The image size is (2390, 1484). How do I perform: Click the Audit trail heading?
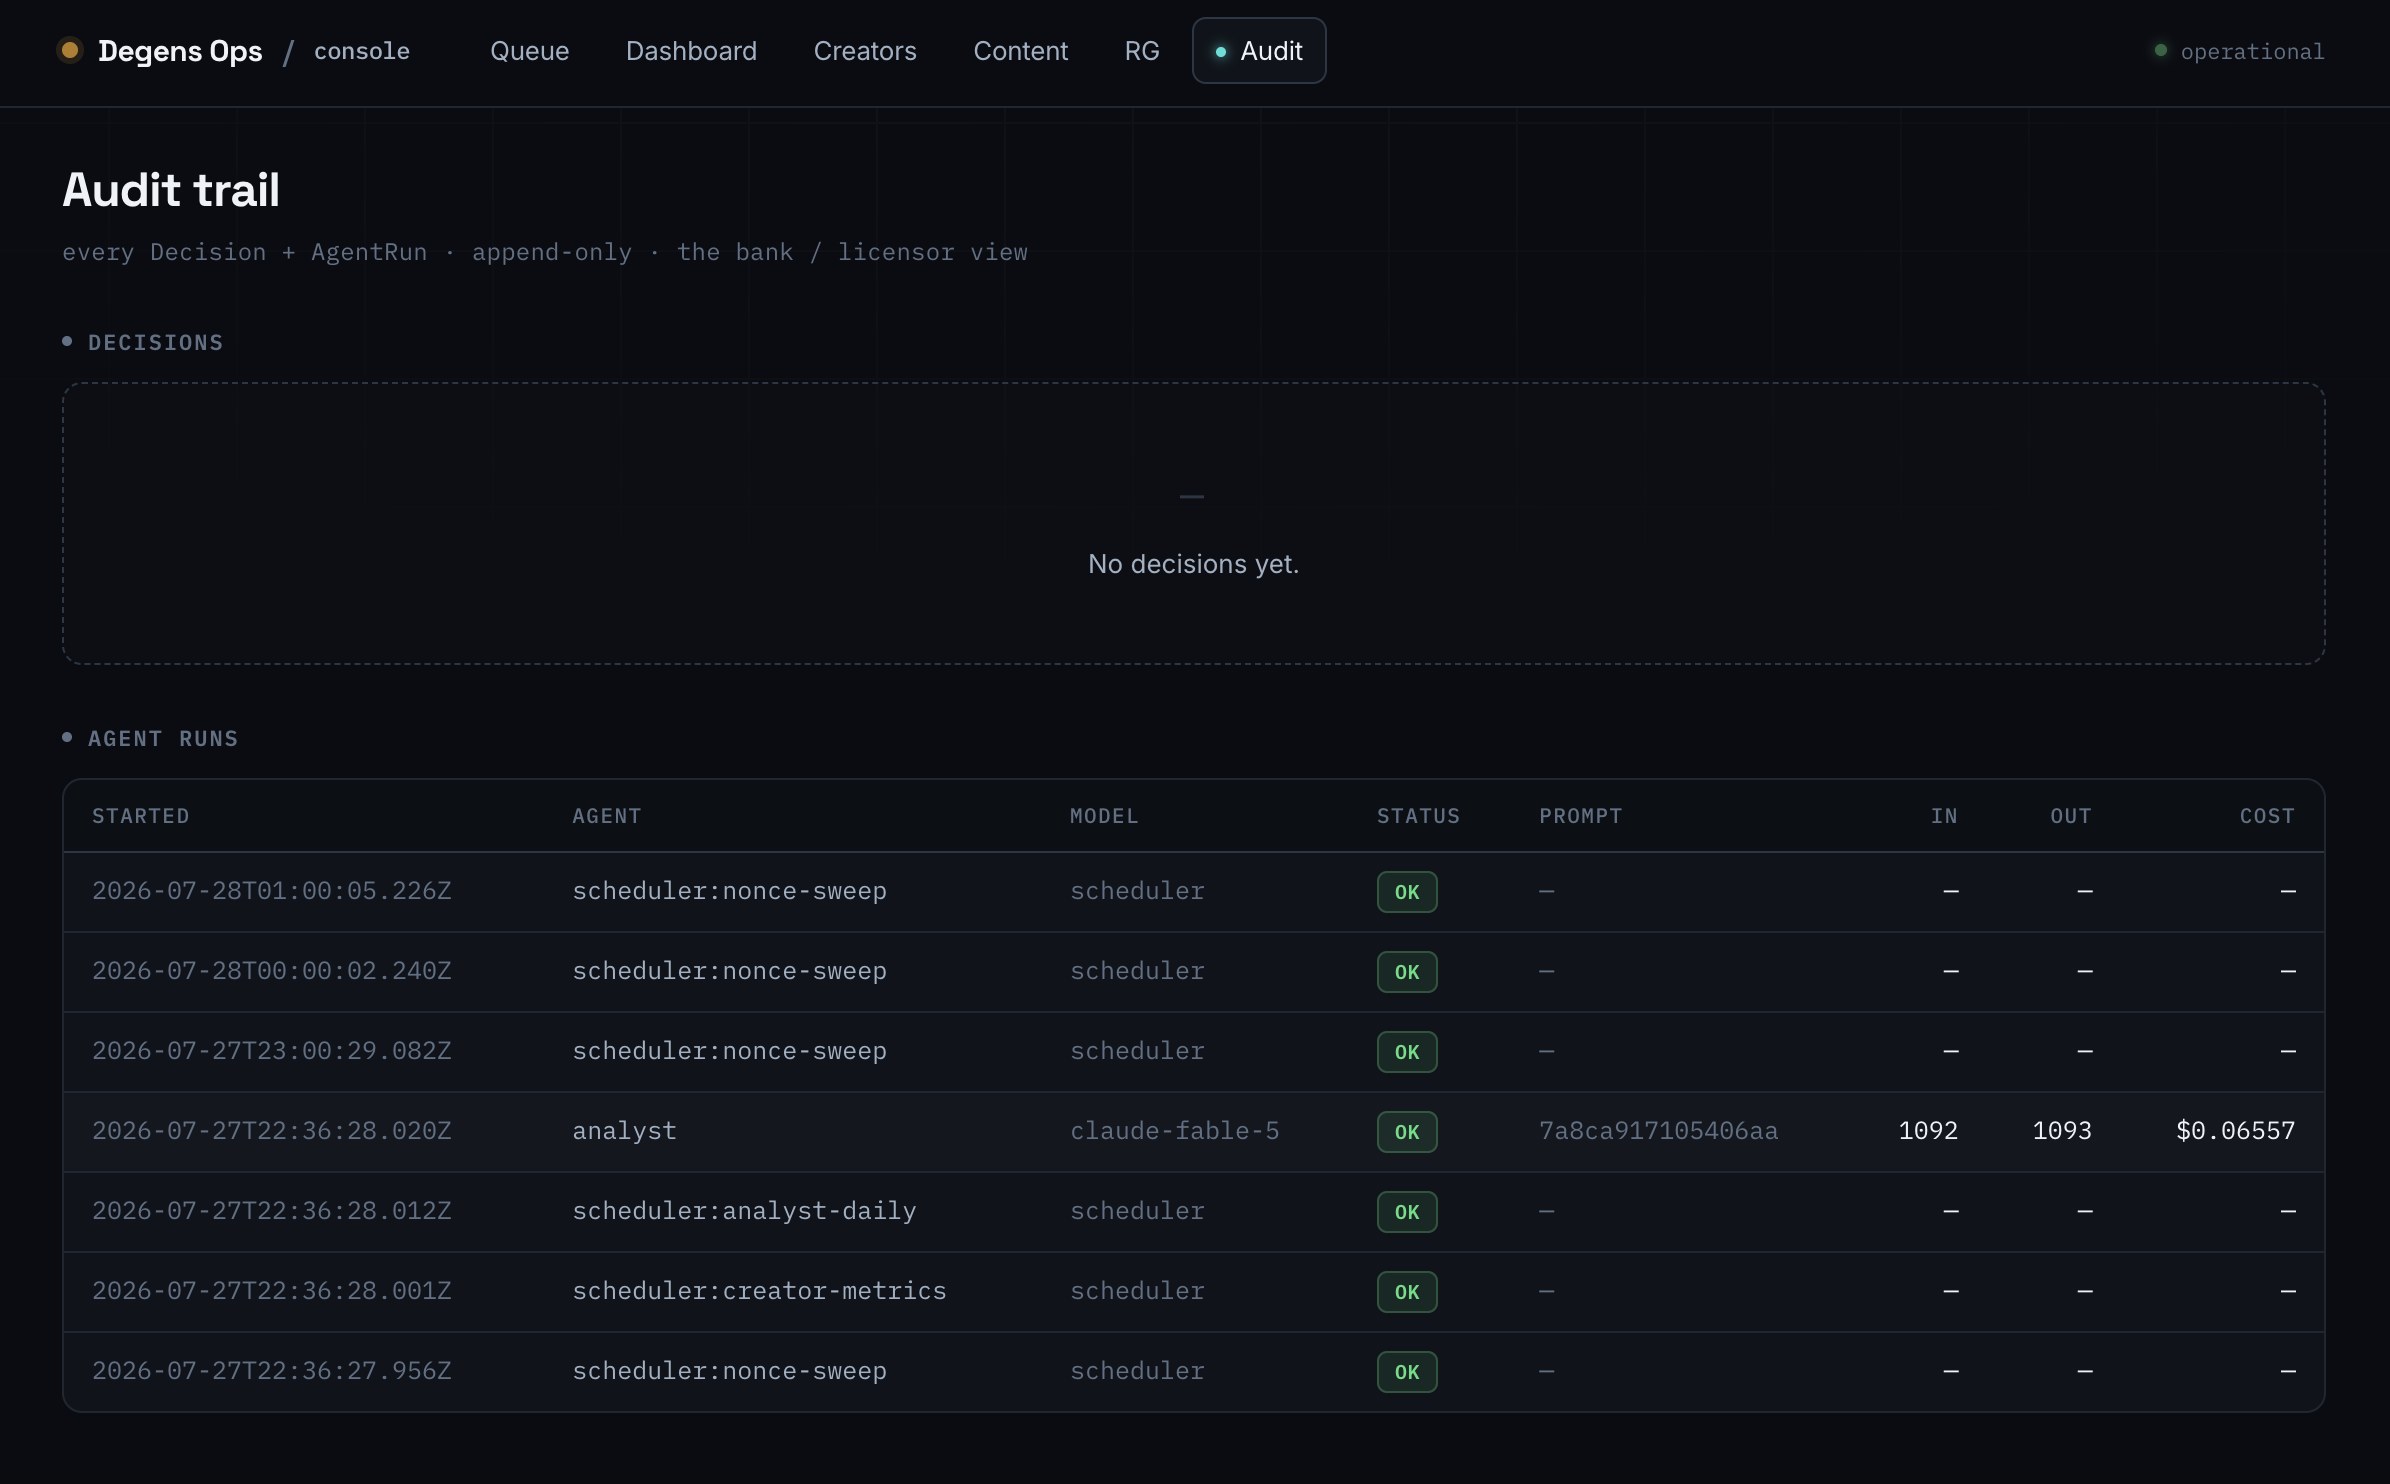click(x=171, y=190)
